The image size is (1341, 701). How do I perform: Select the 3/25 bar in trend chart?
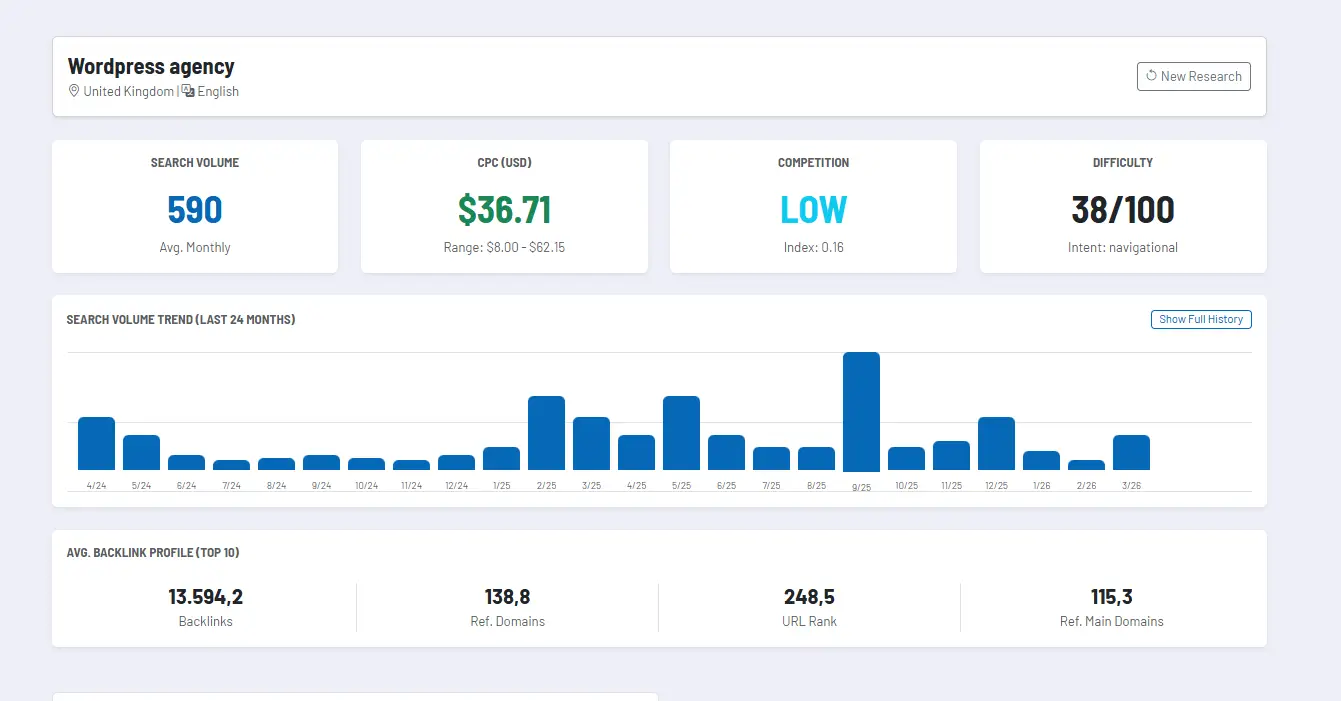(591, 443)
